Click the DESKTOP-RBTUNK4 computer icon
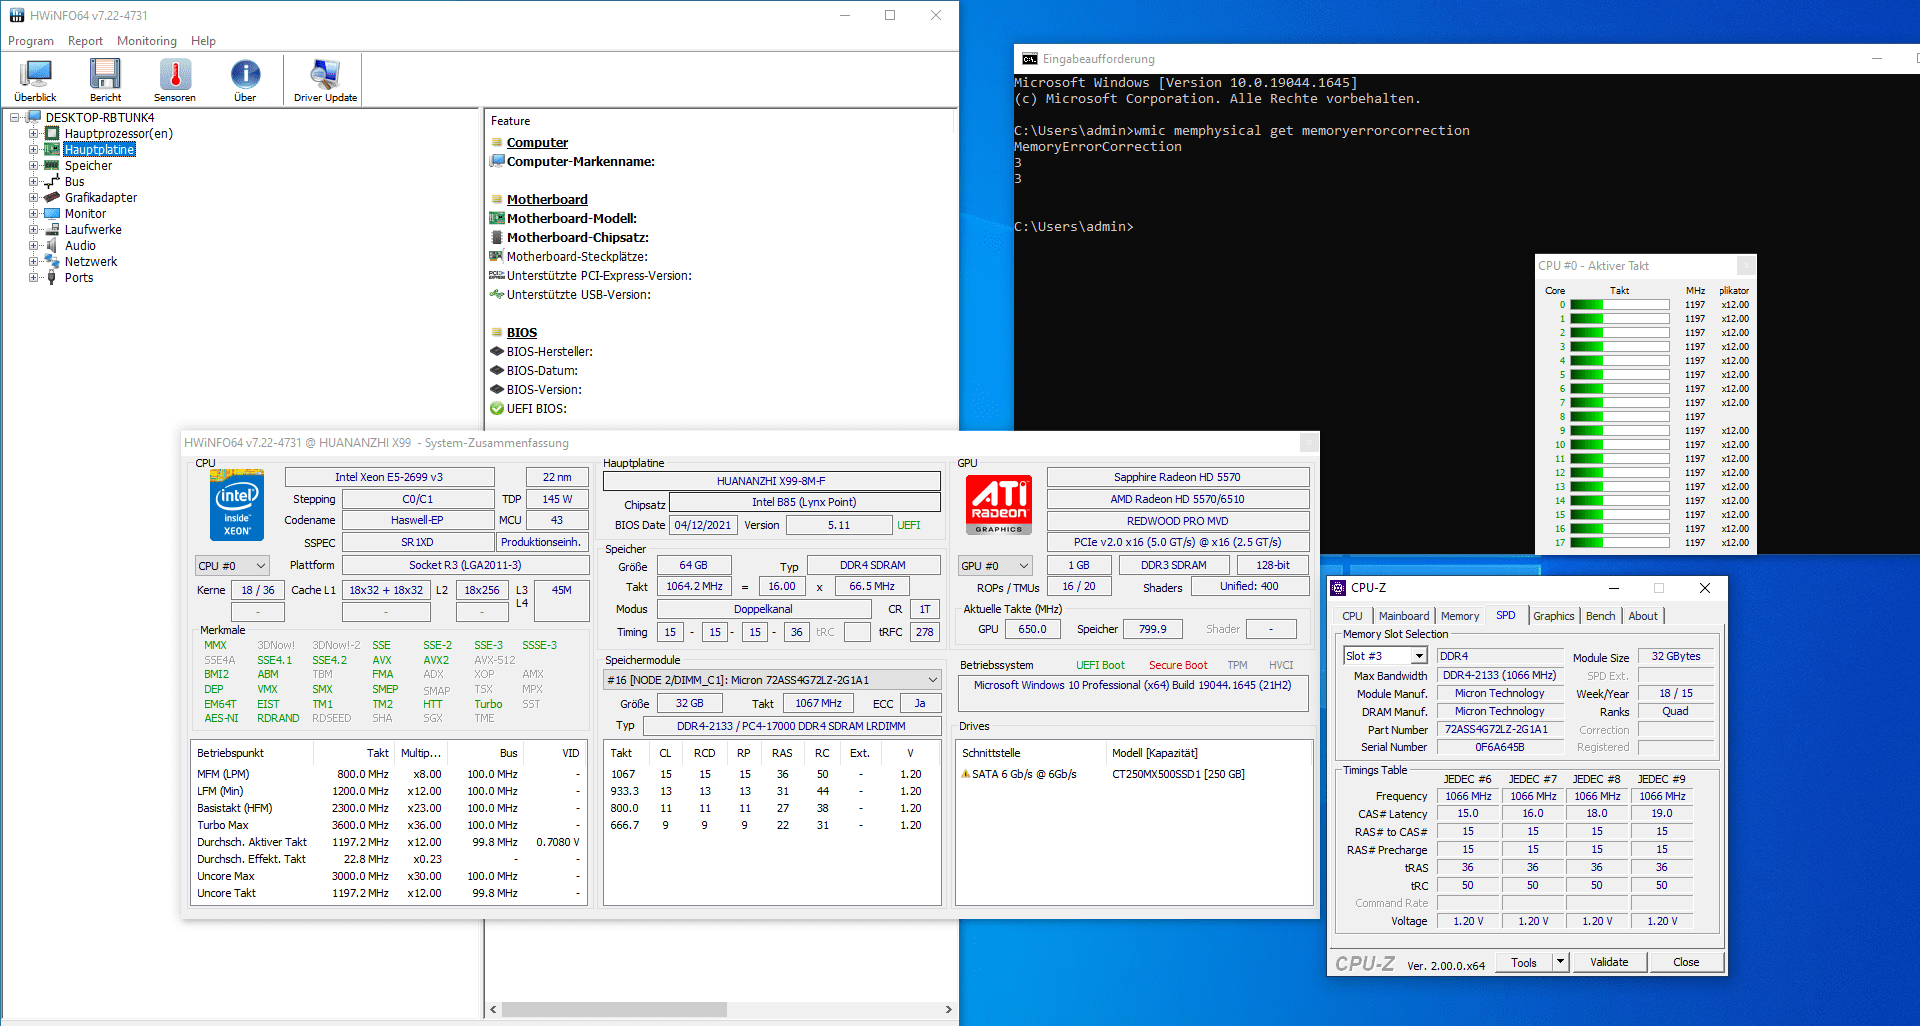Image resolution: width=1920 pixels, height=1026 pixels. pyautogui.click(x=34, y=117)
